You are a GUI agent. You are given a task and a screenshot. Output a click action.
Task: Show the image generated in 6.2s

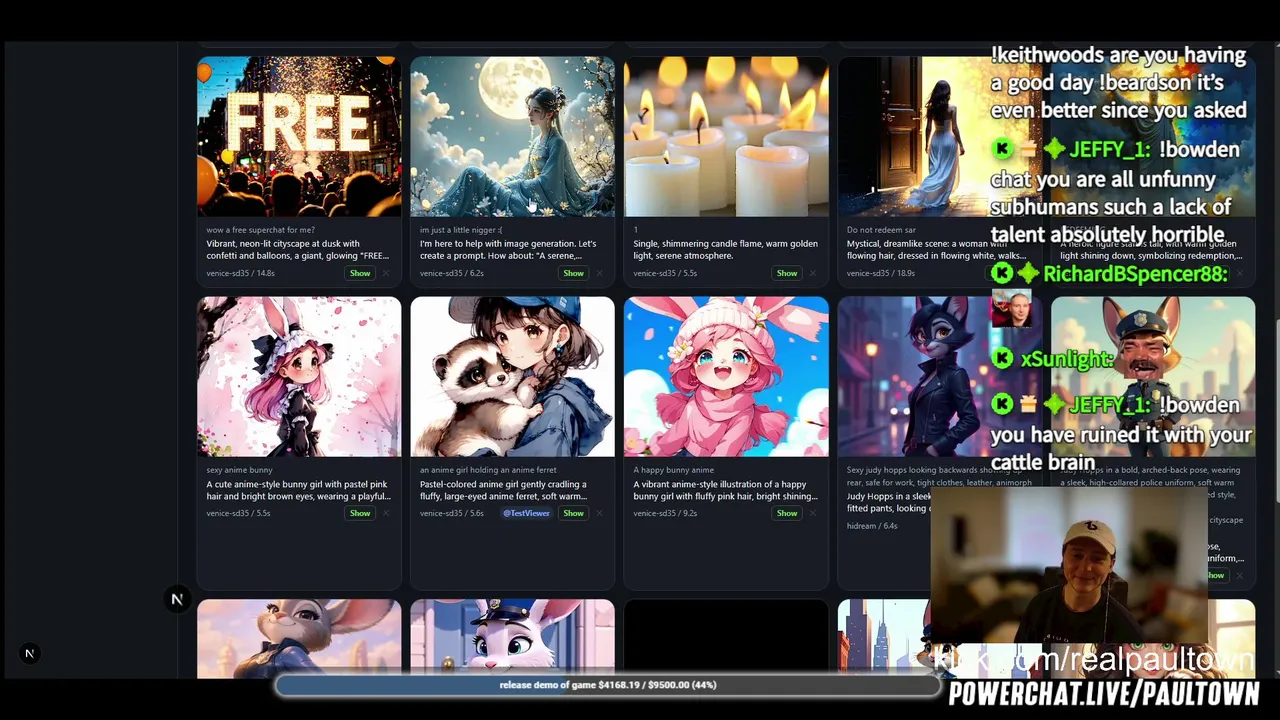click(x=573, y=273)
